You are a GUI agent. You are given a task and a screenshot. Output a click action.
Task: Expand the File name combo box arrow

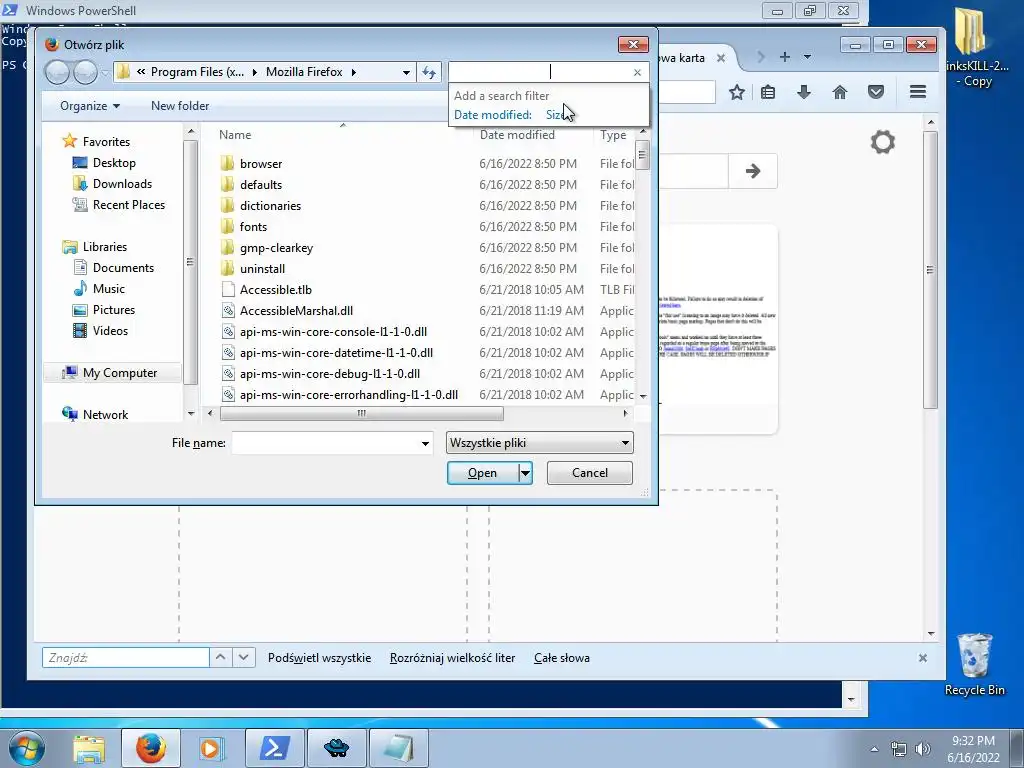(425, 443)
